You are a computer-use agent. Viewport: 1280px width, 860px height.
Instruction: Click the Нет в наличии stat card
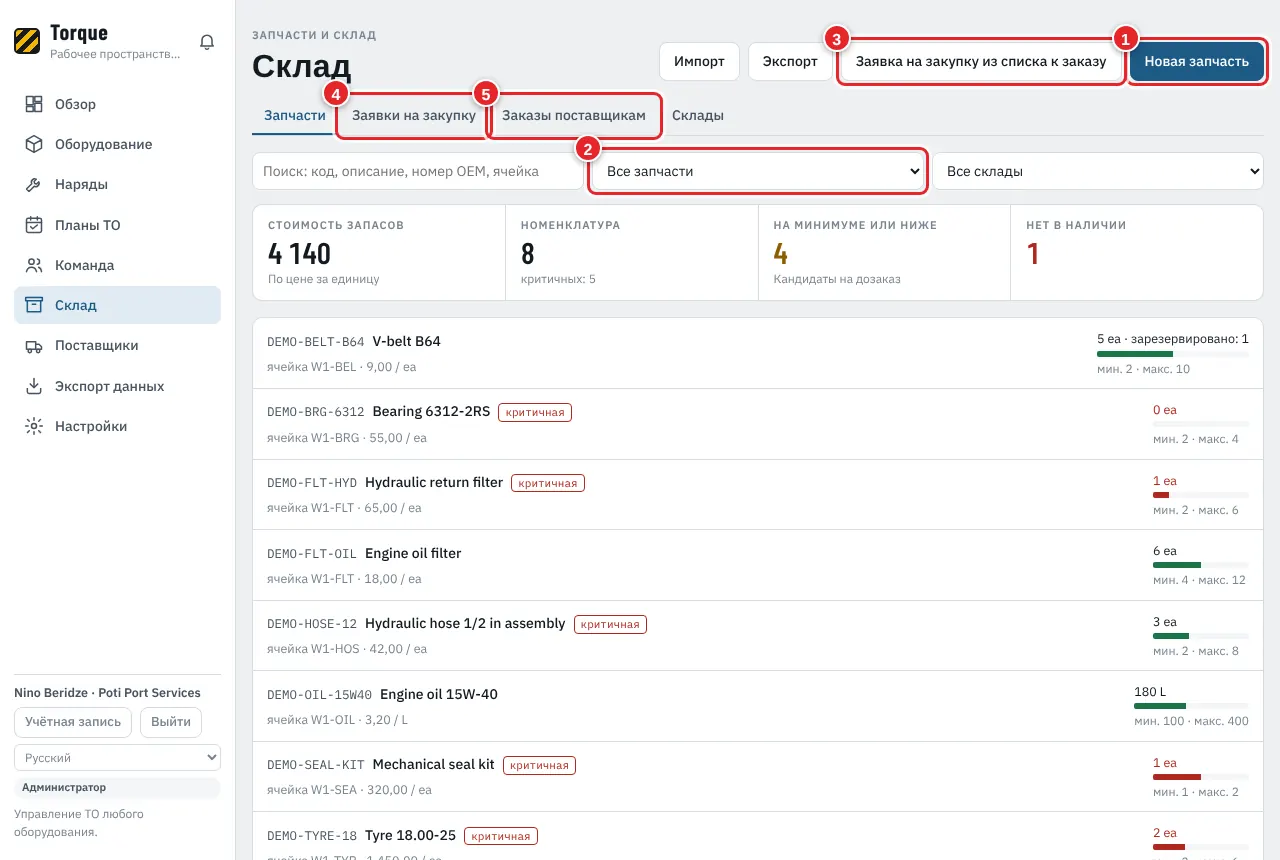click(x=1137, y=252)
